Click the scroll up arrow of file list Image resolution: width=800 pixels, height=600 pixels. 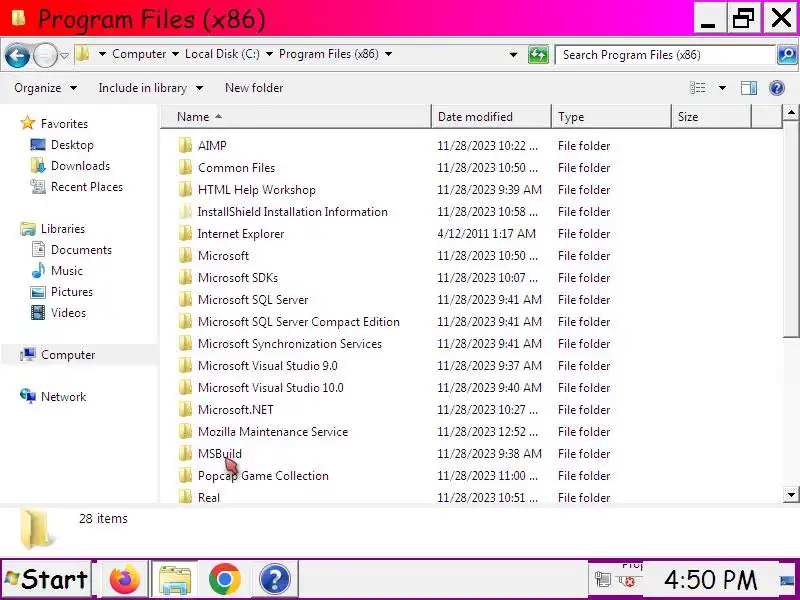791,112
